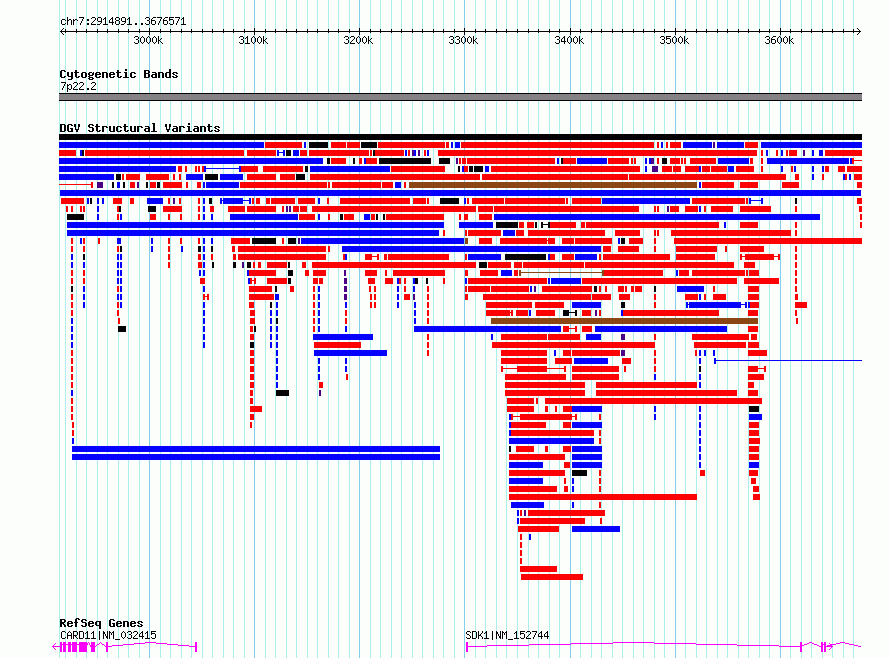The image size is (890, 658).
Task: Click the SDK1 magenta gene line
Action: coord(663,645)
